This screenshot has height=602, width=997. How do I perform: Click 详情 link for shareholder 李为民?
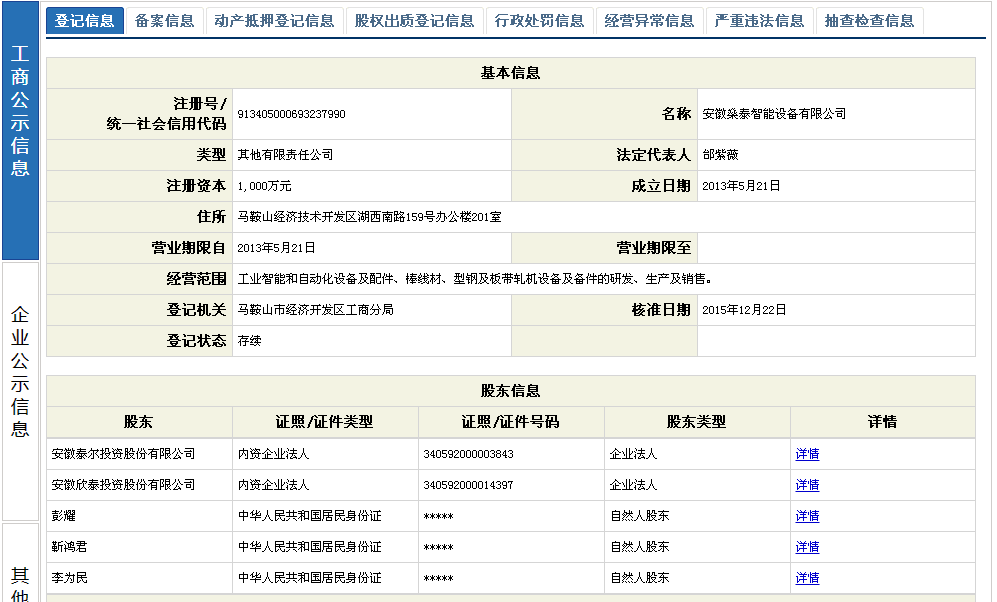[x=807, y=578]
